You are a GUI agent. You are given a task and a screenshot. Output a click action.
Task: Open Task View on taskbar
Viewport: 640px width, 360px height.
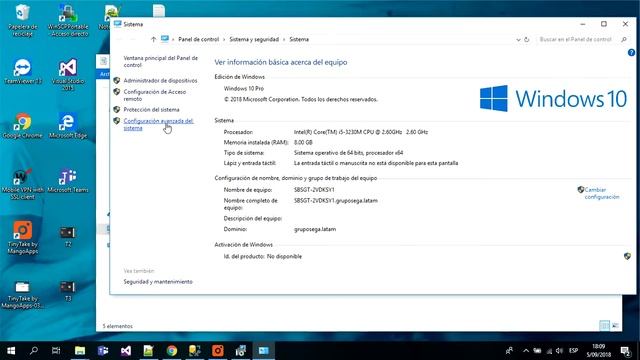[x=56, y=351]
